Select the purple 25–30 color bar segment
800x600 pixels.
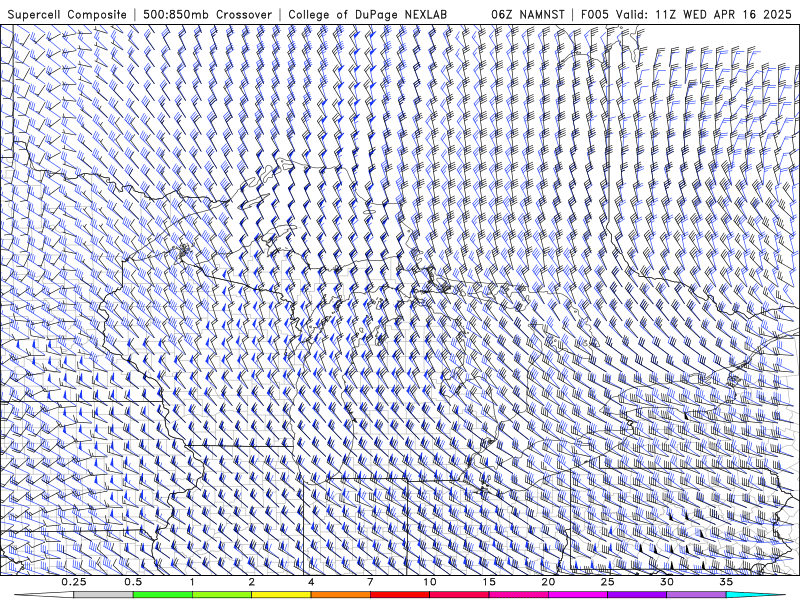(637, 595)
